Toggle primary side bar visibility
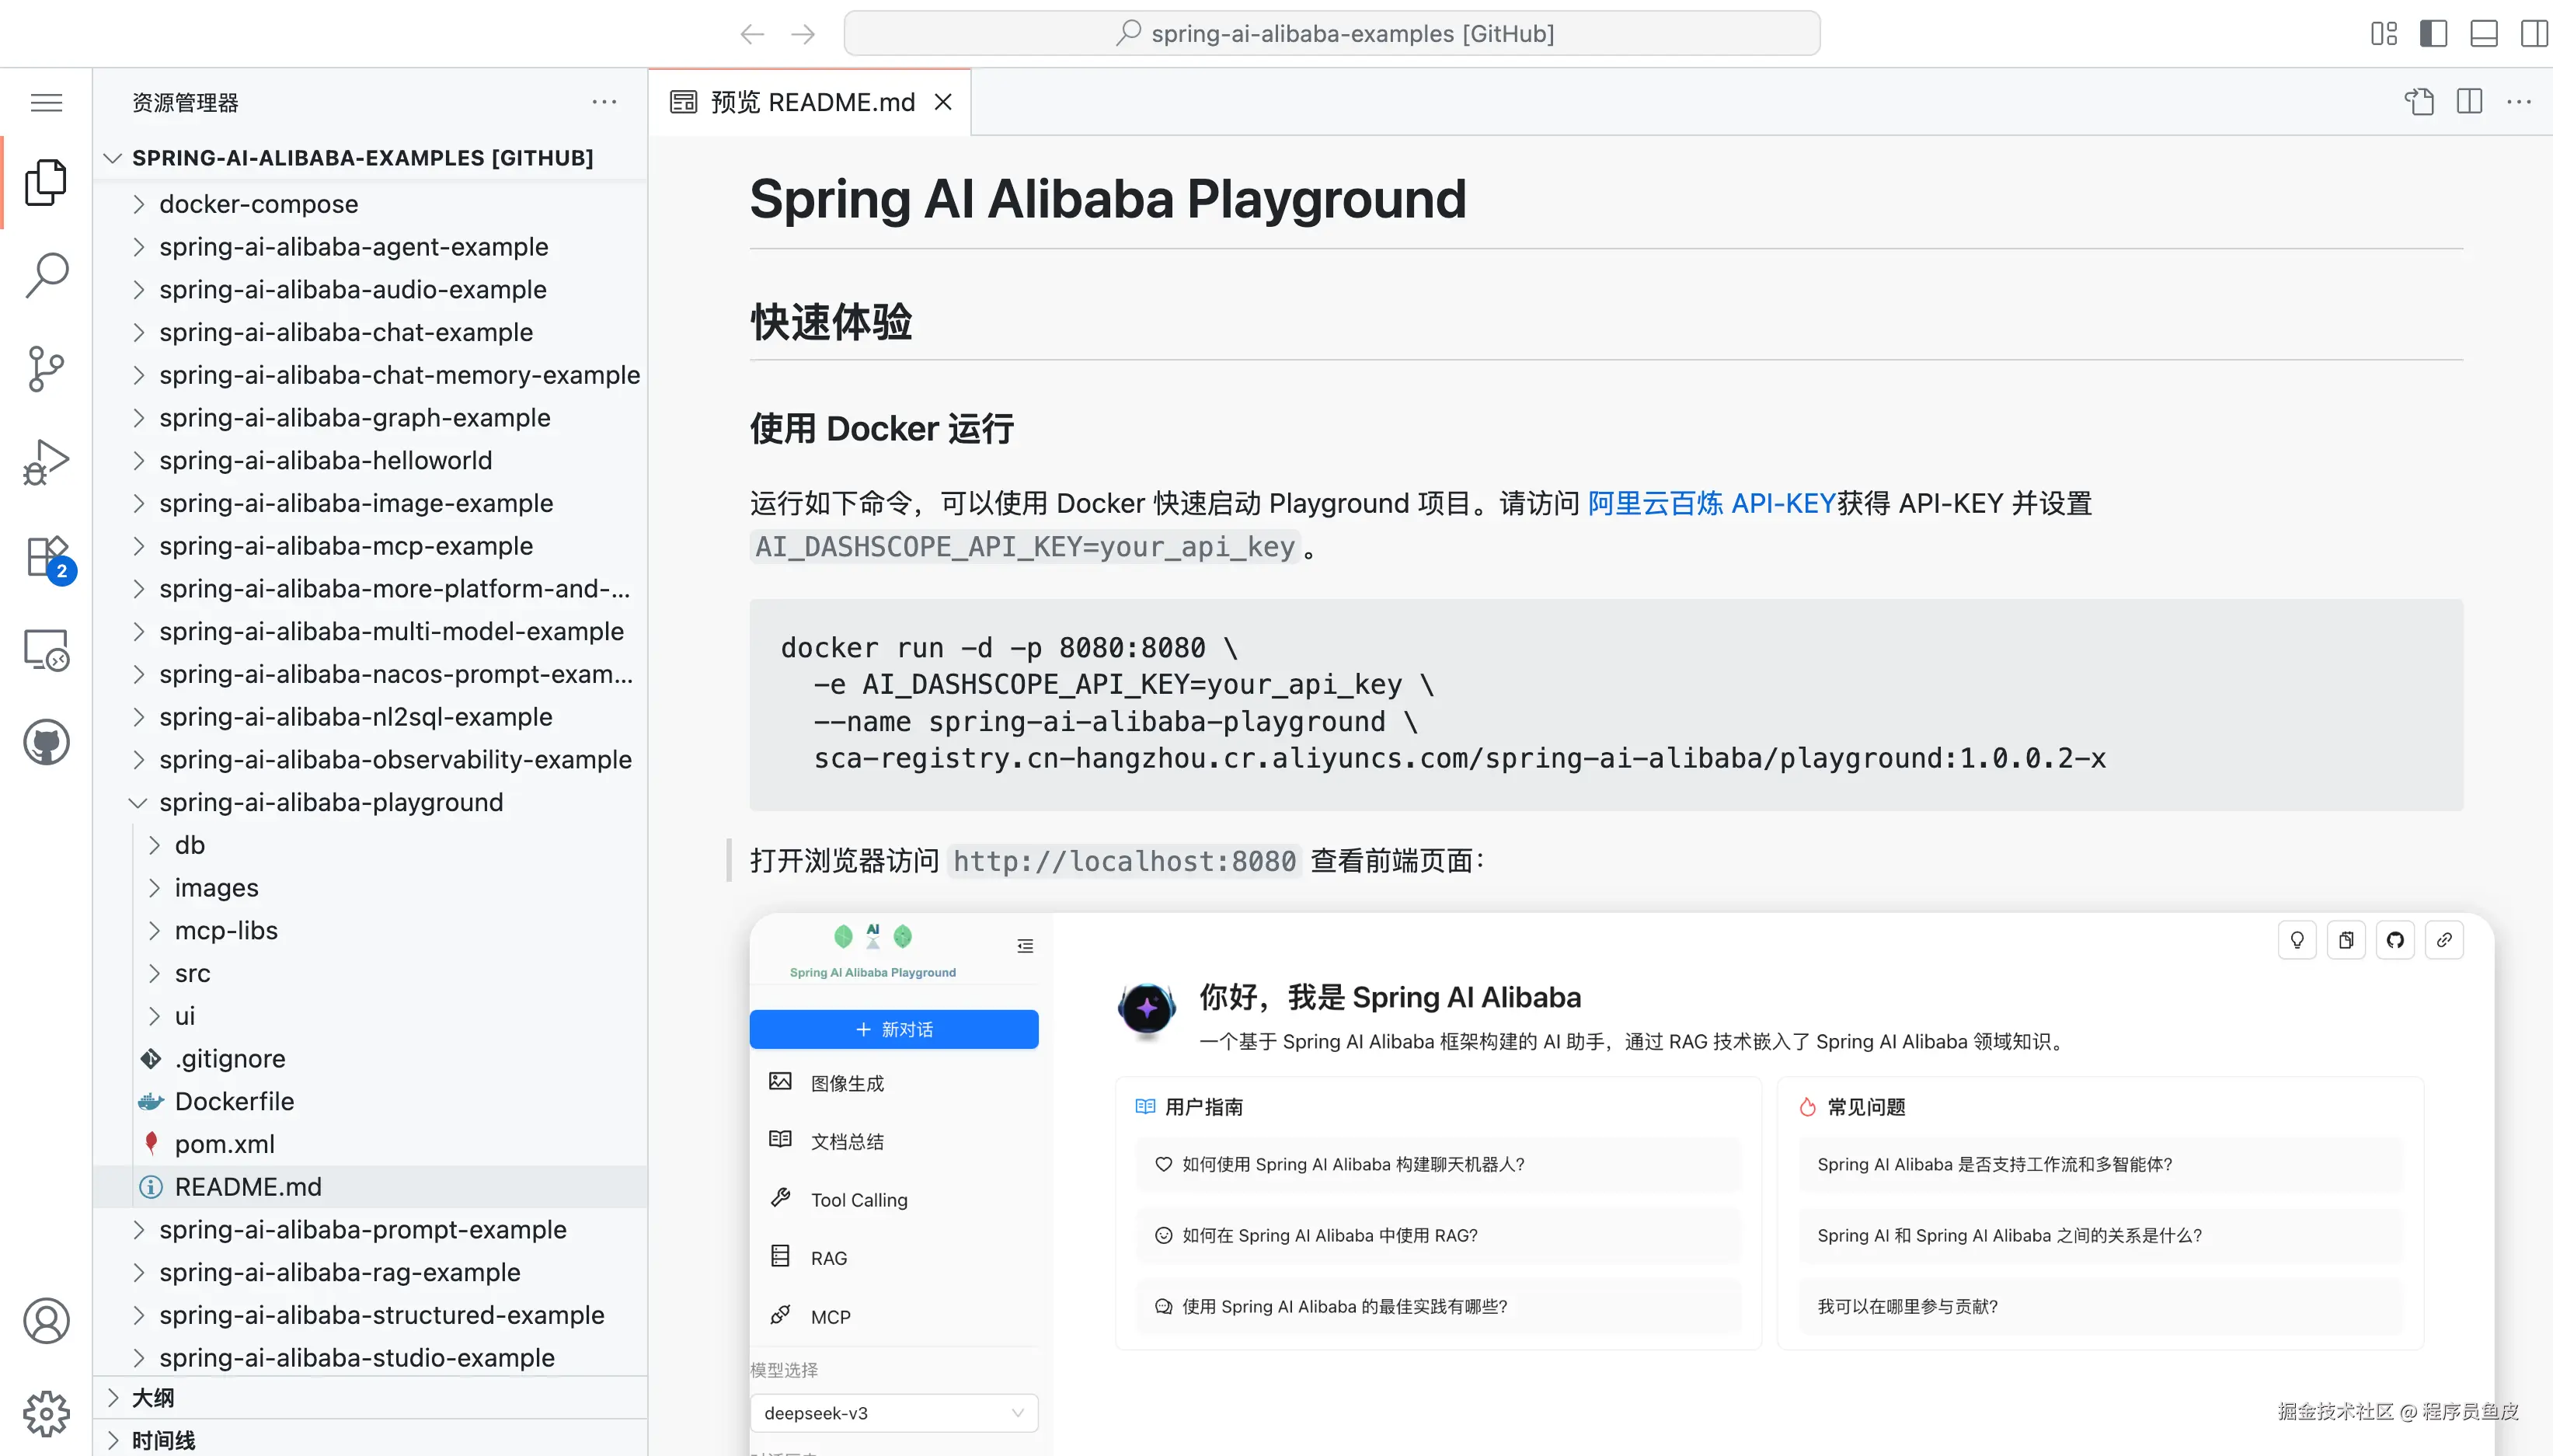The height and width of the screenshot is (1456, 2553). [x=2433, y=34]
